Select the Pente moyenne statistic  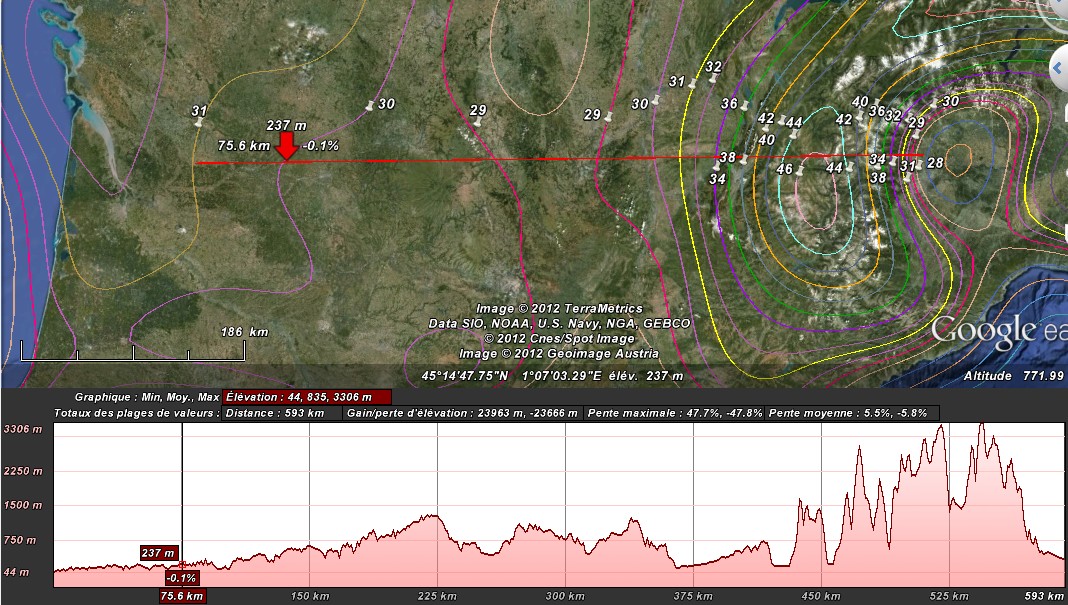click(853, 413)
